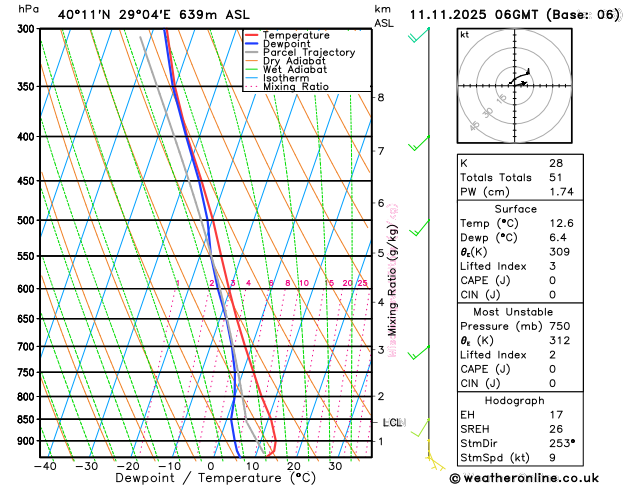The height and width of the screenshot is (486, 629).
Task: Click the pink '25' mixing ratio label
Action: (362, 283)
